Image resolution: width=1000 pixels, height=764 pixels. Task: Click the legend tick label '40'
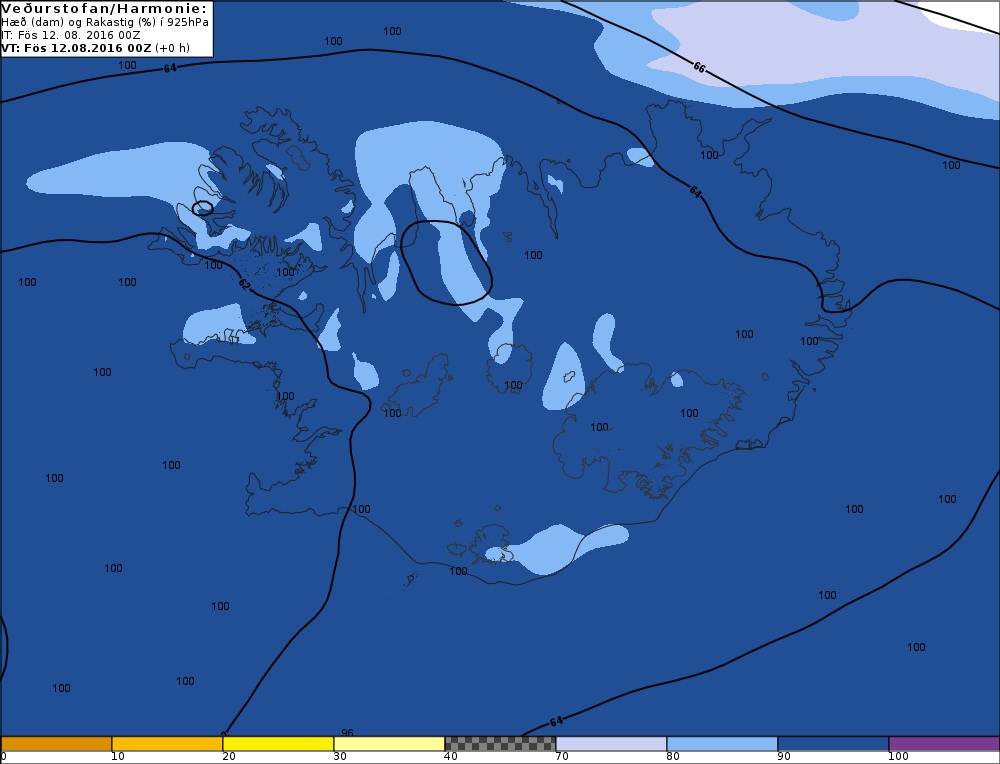pos(451,756)
